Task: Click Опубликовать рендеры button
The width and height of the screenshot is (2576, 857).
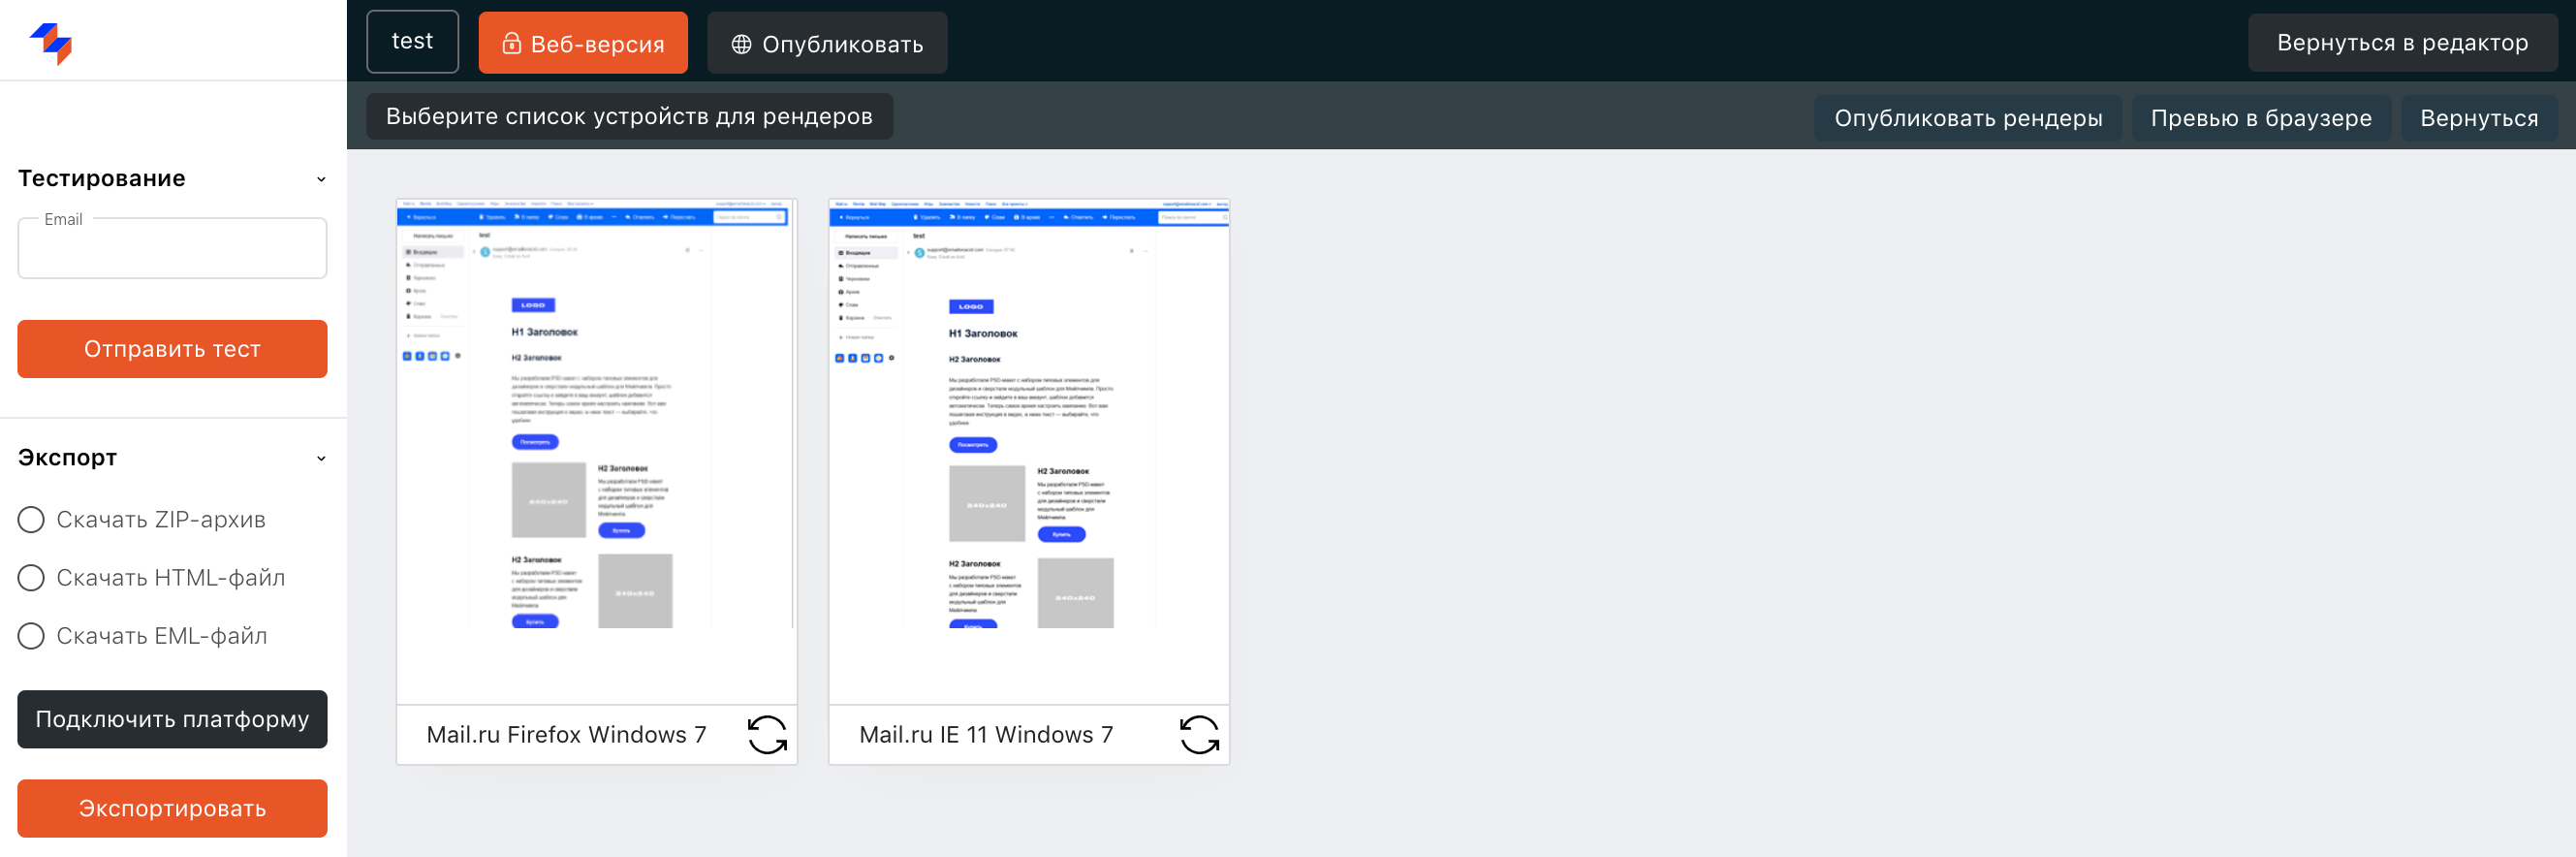Action: point(1968,118)
